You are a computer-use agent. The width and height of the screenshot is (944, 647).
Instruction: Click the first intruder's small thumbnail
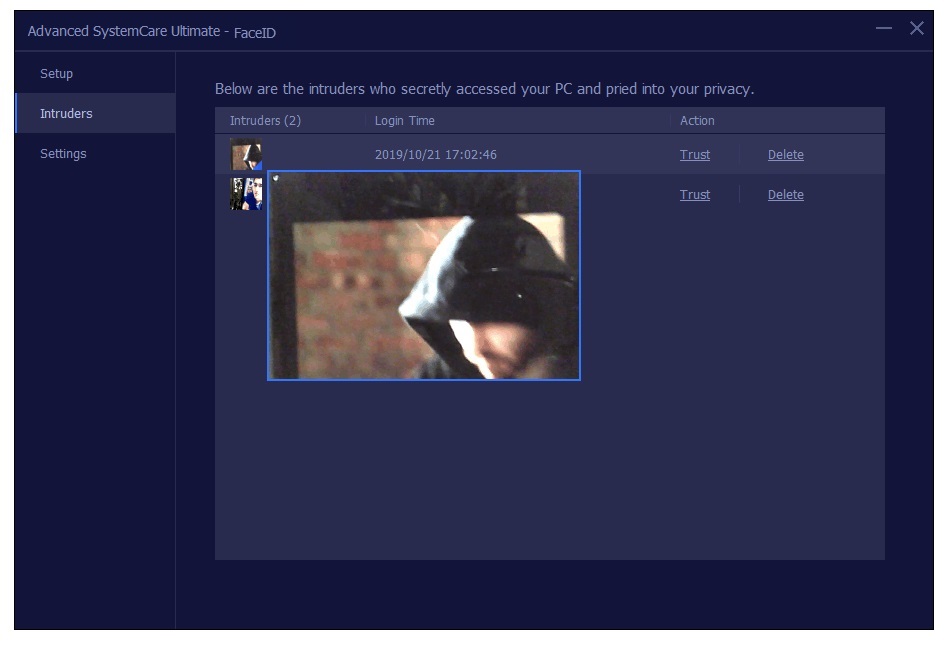point(245,155)
